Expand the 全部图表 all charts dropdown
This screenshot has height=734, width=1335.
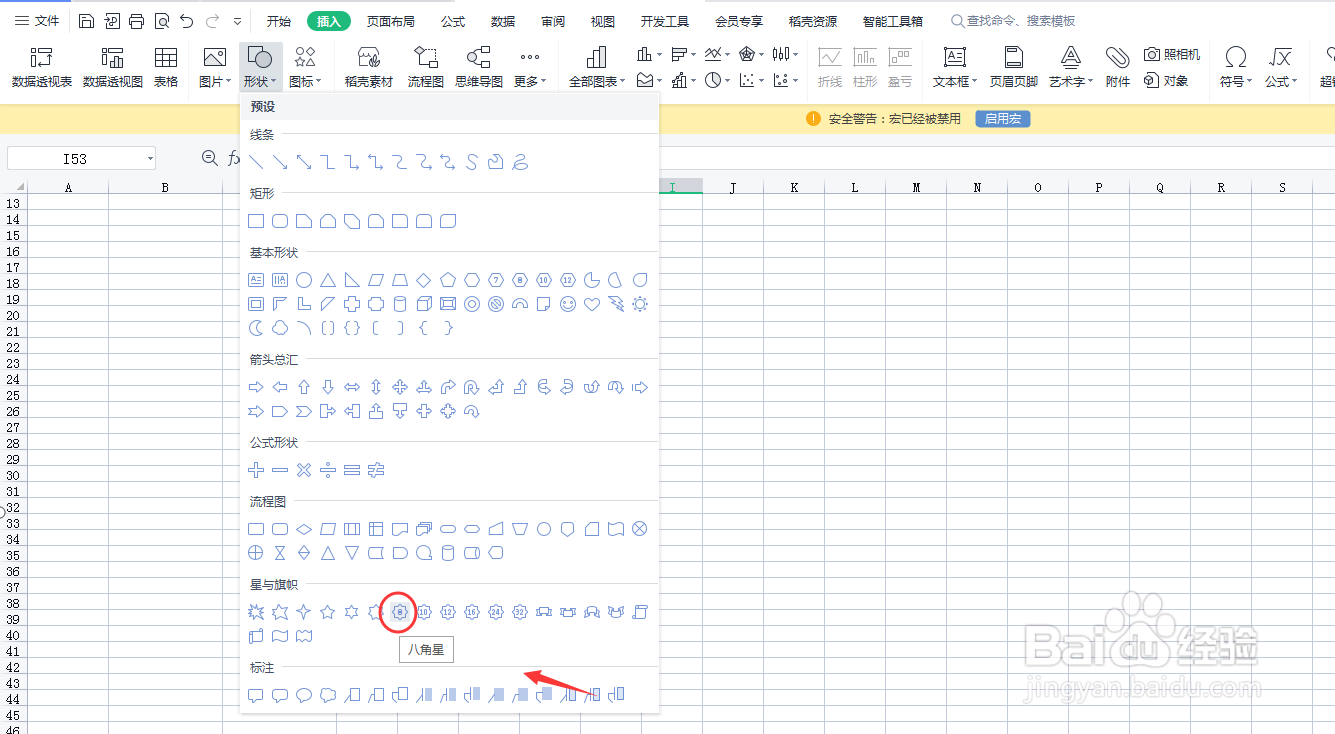(x=597, y=82)
